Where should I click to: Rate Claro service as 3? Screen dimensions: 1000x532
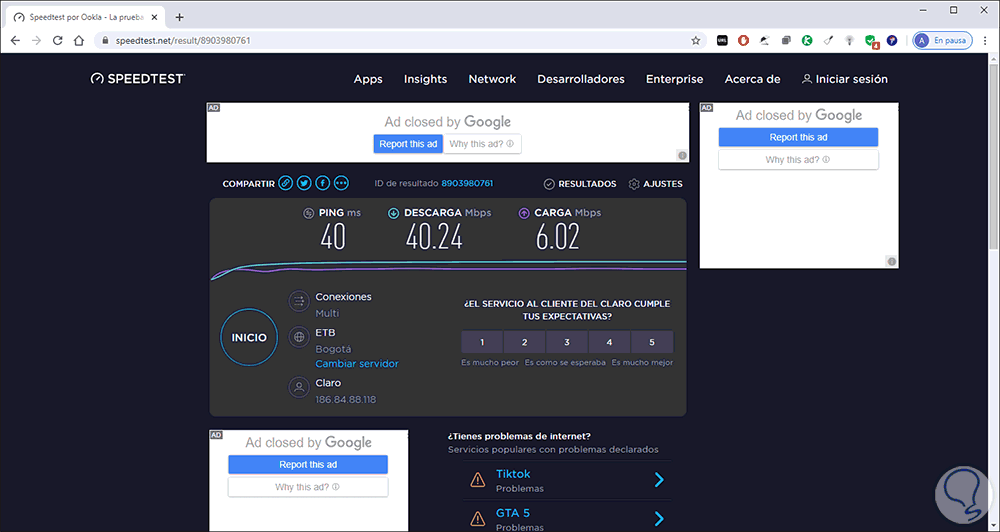click(567, 342)
